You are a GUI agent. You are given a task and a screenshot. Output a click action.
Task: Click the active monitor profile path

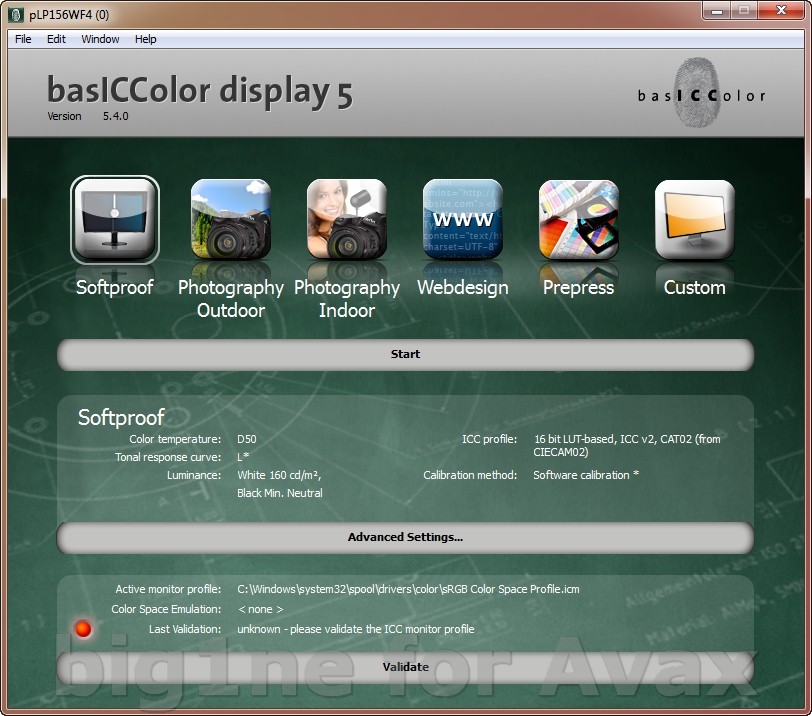(x=408, y=589)
